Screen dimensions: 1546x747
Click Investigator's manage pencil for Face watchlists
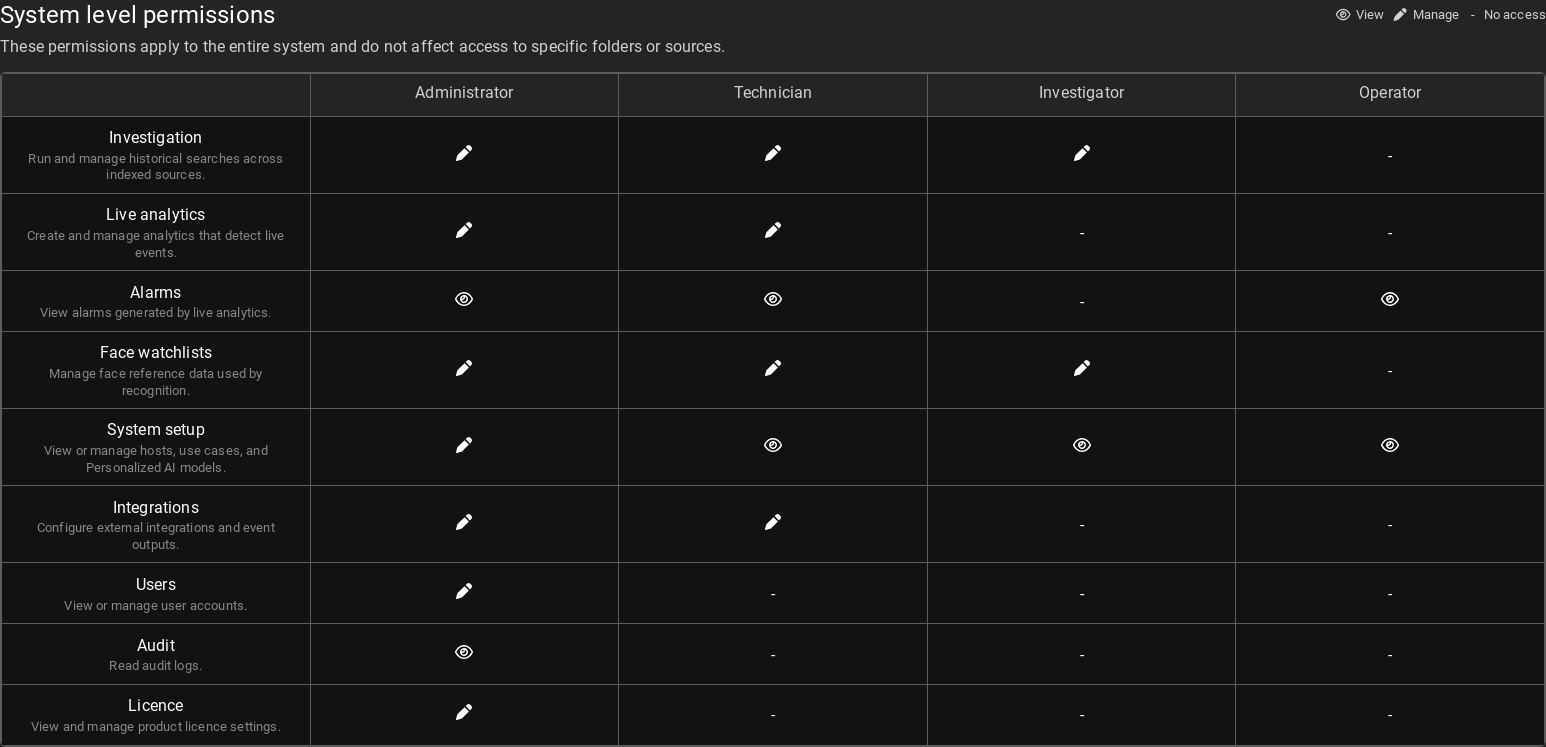click(x=1082, y=368)
